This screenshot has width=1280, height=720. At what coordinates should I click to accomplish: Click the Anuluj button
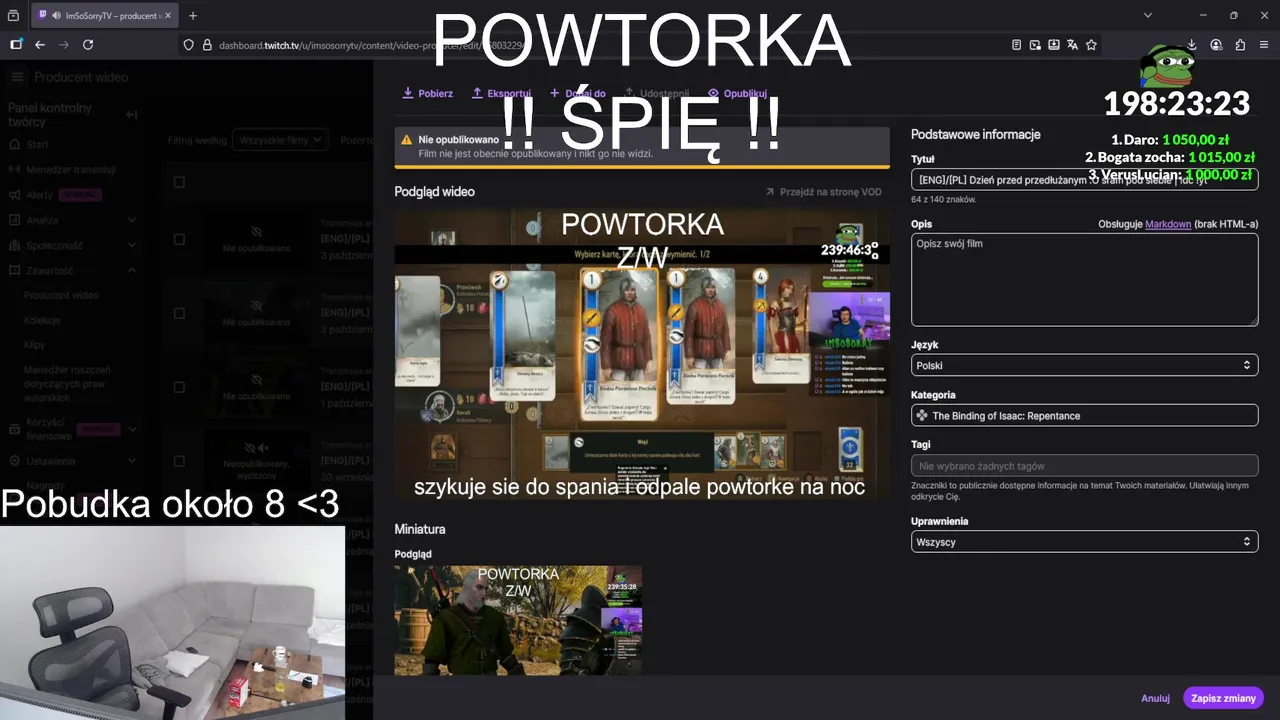point(1155,698)
